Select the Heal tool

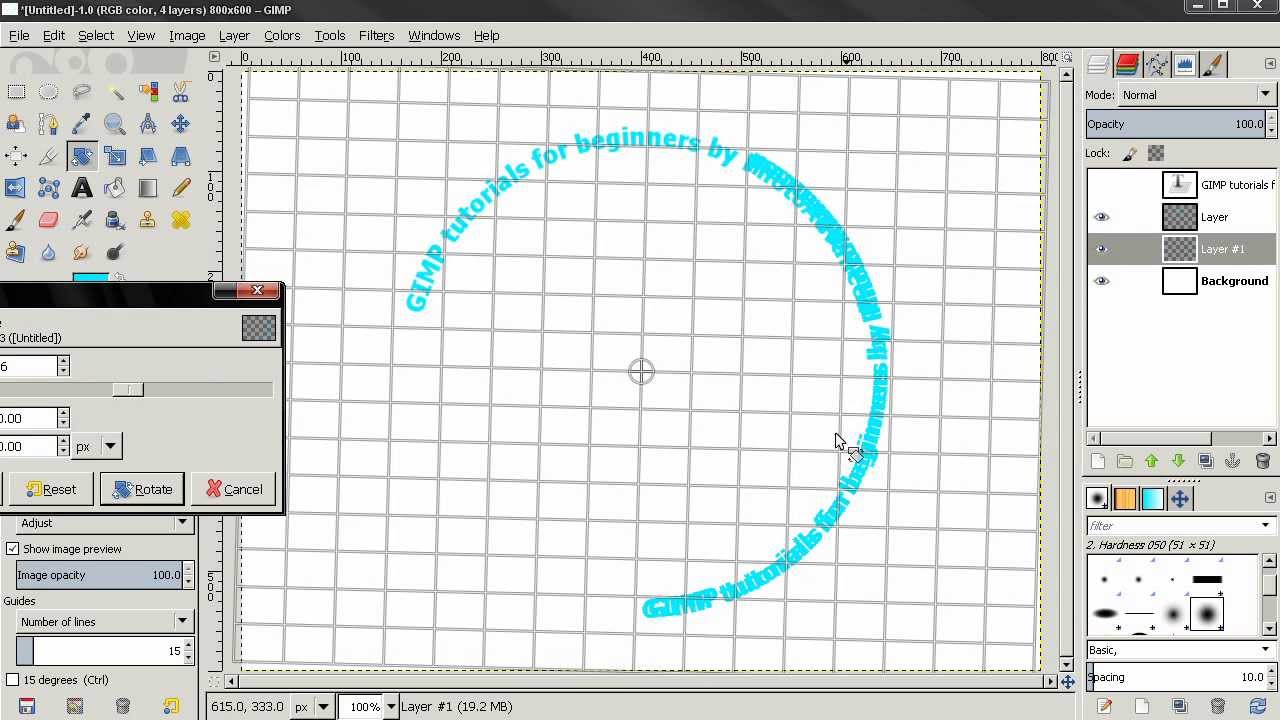coord(181,220)
